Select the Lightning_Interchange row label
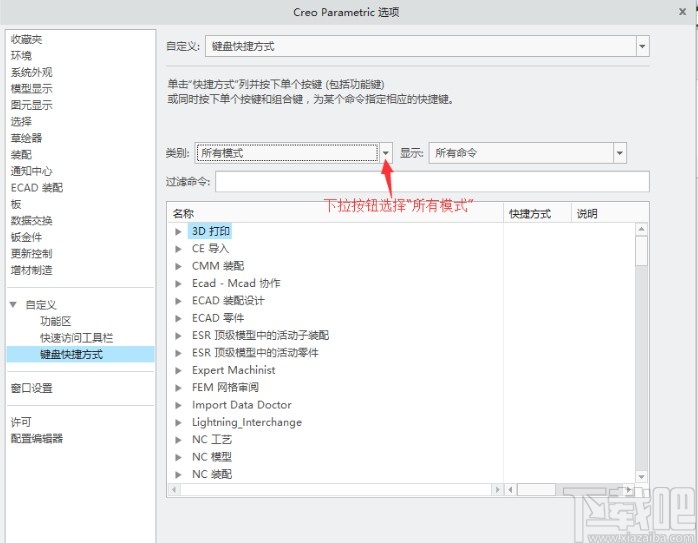Screen dimensions: 698x543 coord(247,422)
